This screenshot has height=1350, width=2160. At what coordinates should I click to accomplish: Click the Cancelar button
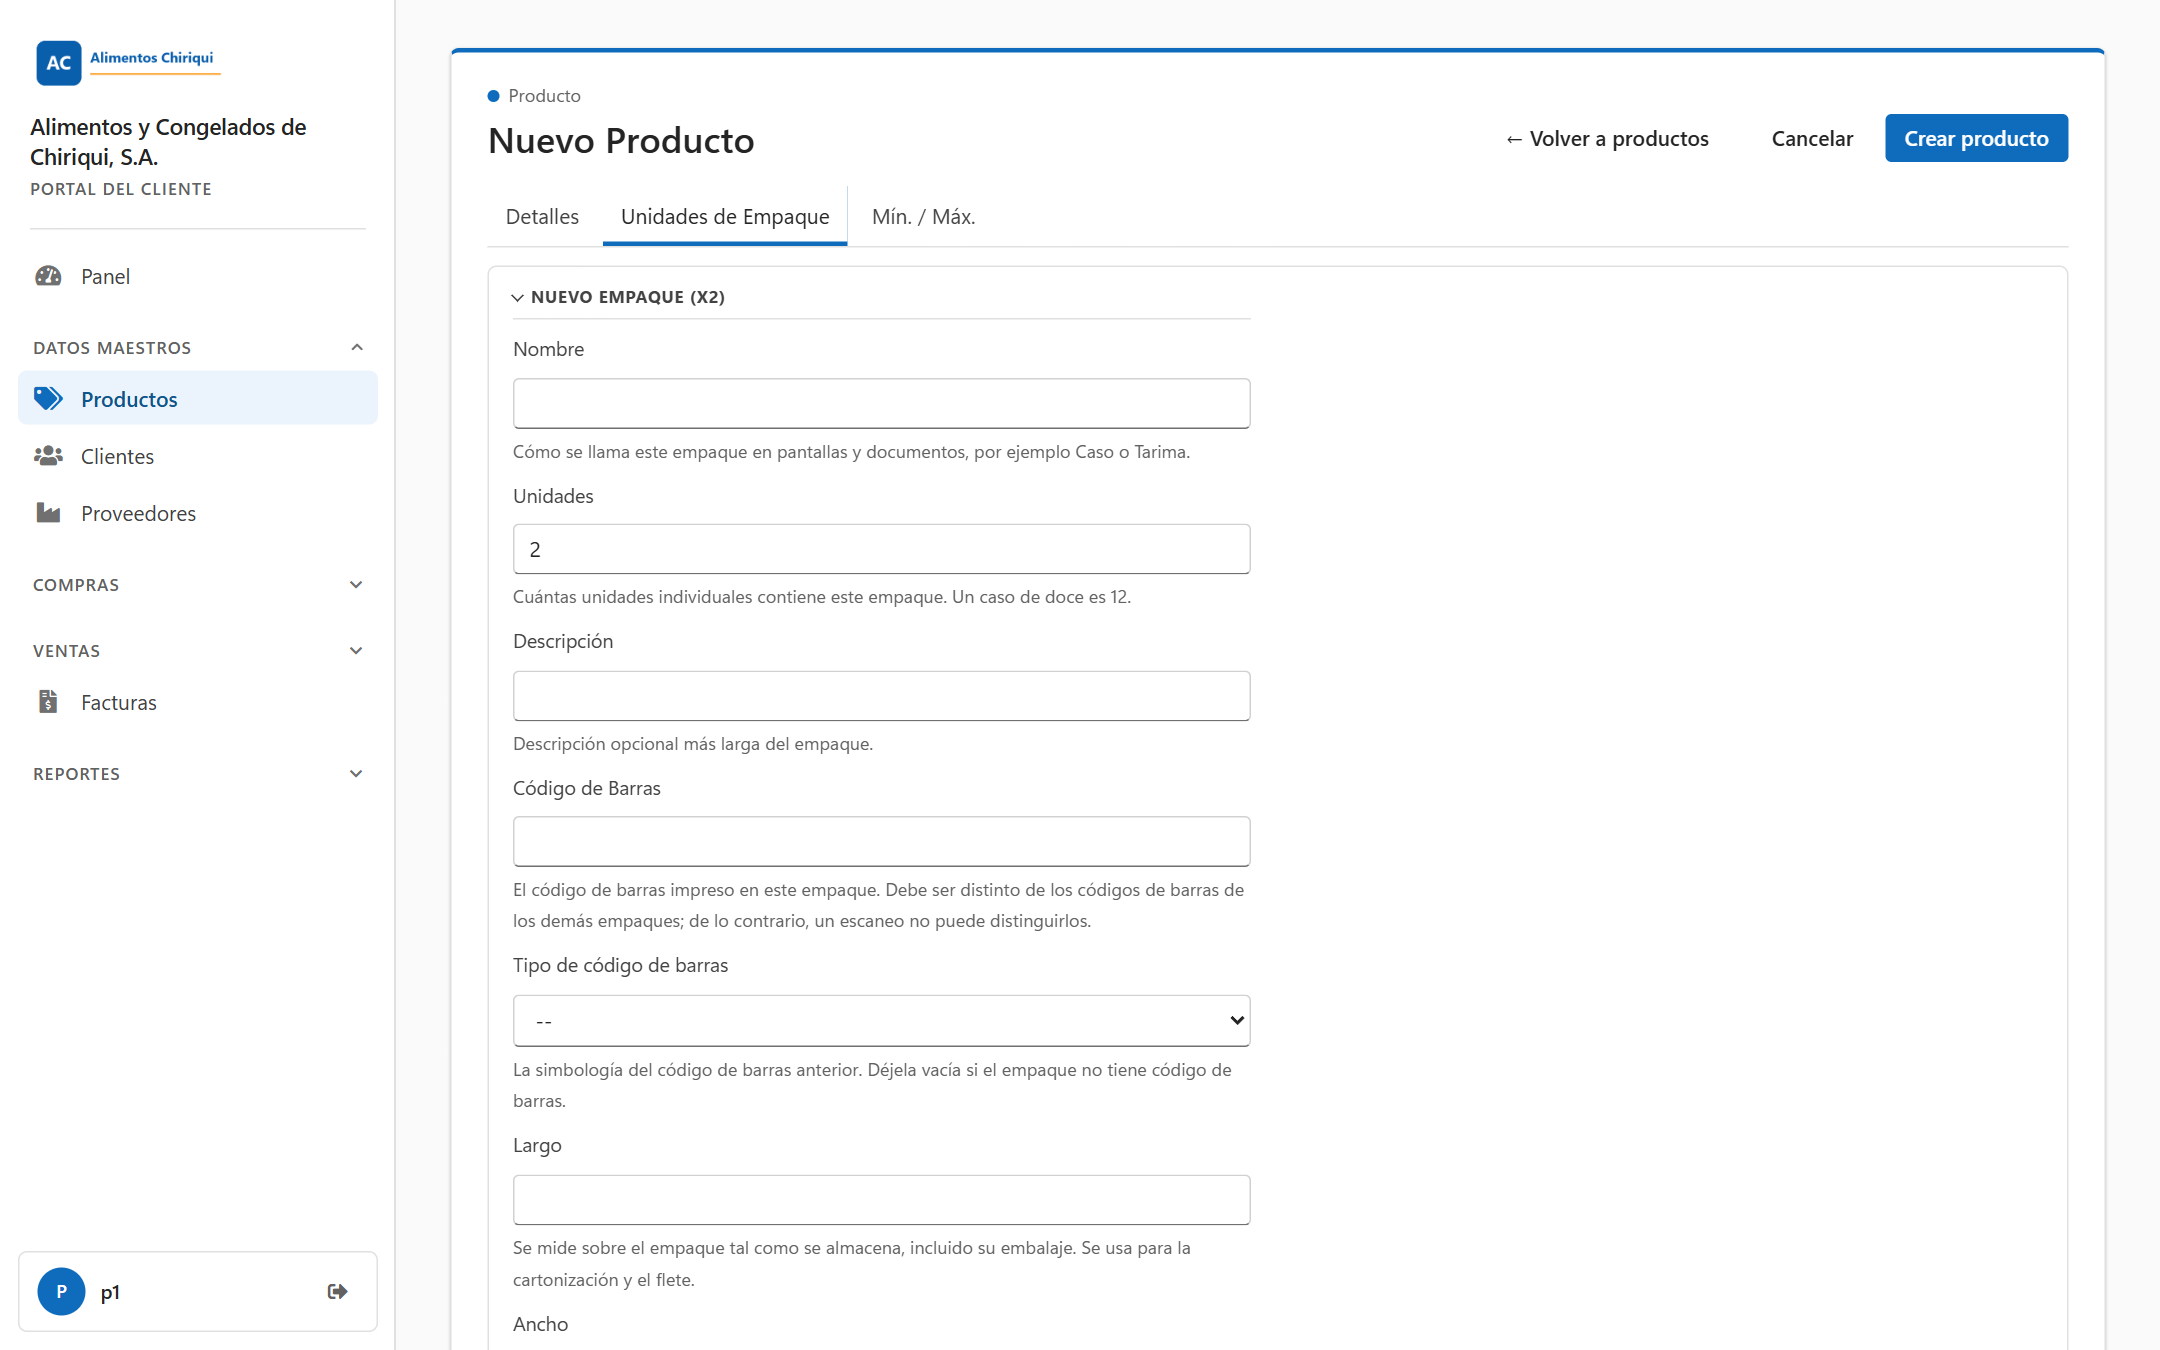click(1812, 138)
